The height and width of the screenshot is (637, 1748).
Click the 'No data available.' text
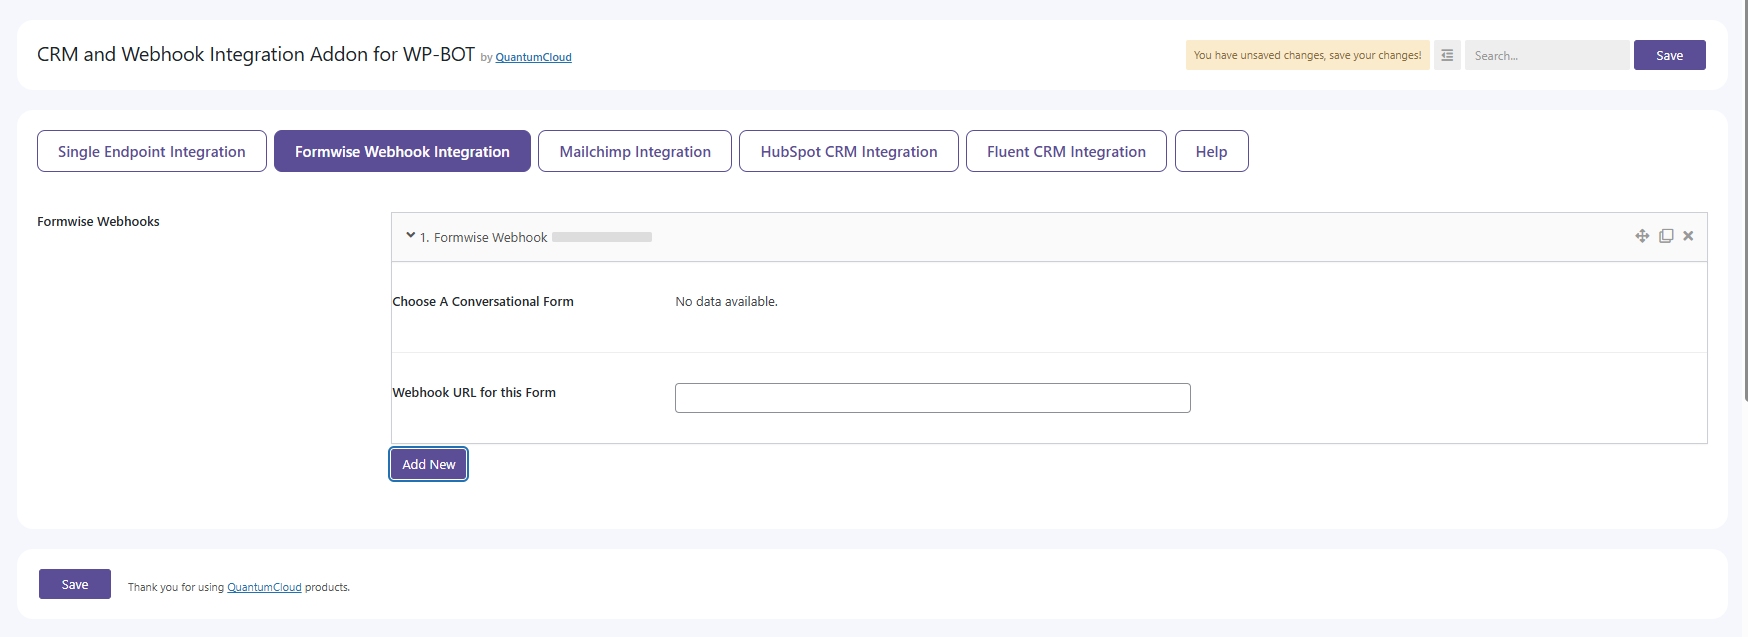click(726, 301)
